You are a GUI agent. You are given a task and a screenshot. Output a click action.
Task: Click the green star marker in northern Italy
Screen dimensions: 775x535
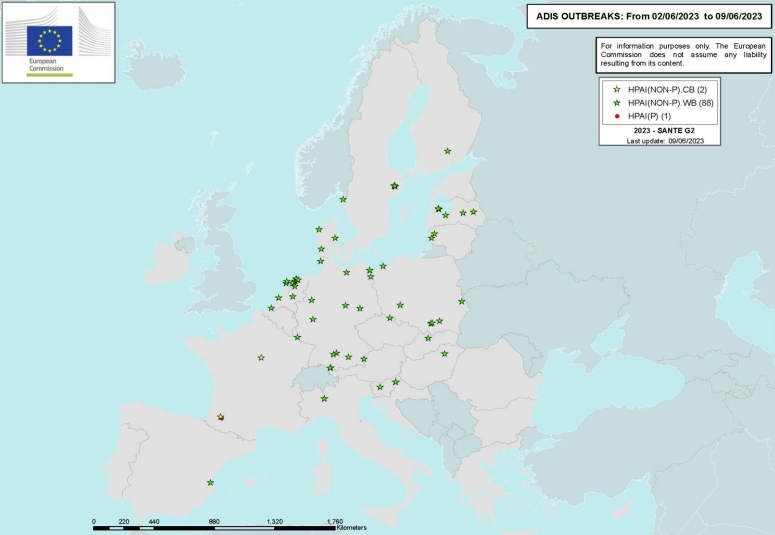324,398
